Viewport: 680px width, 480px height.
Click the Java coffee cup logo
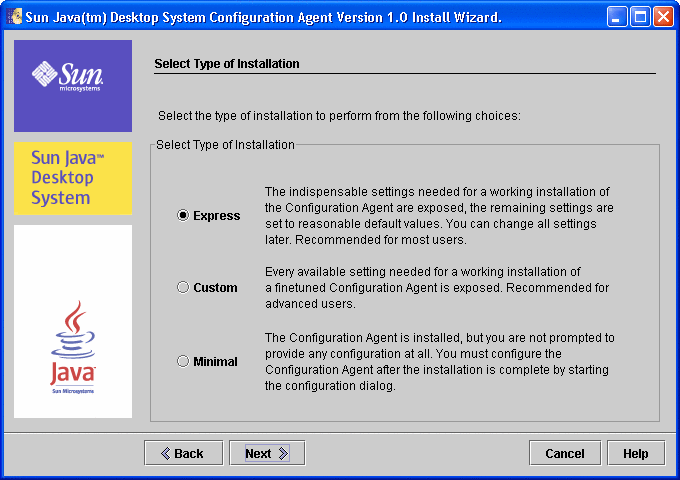click(x=73, y=347)
